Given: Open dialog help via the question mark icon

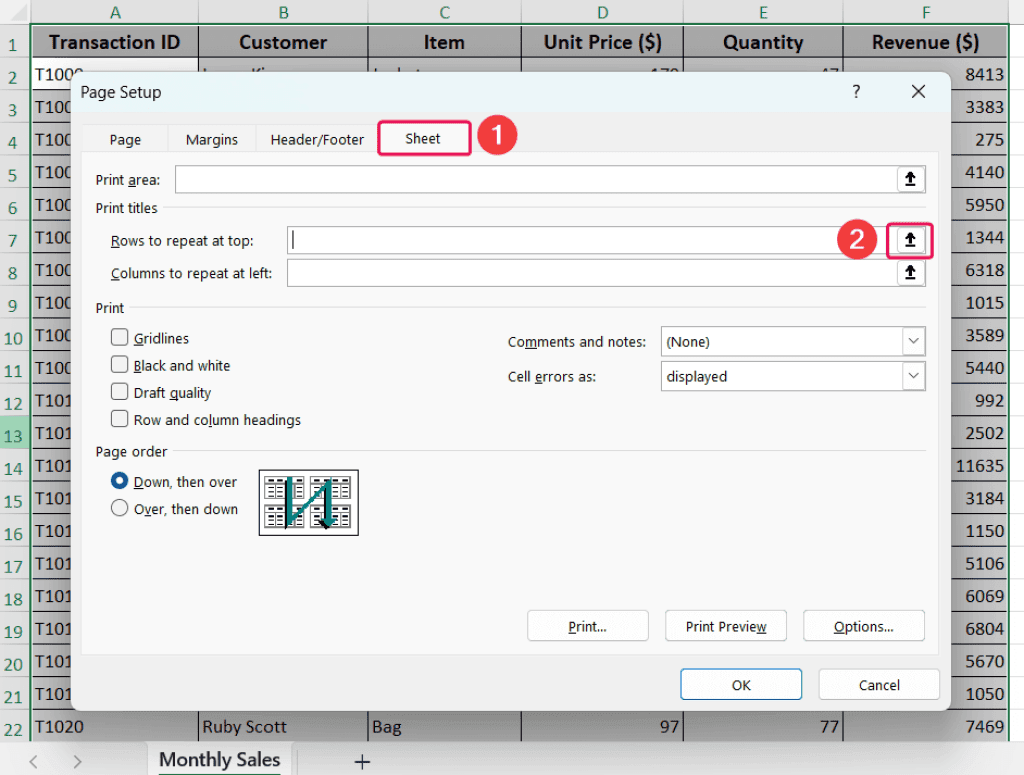Looking at the screenshot, I should [x=856, y=91].
